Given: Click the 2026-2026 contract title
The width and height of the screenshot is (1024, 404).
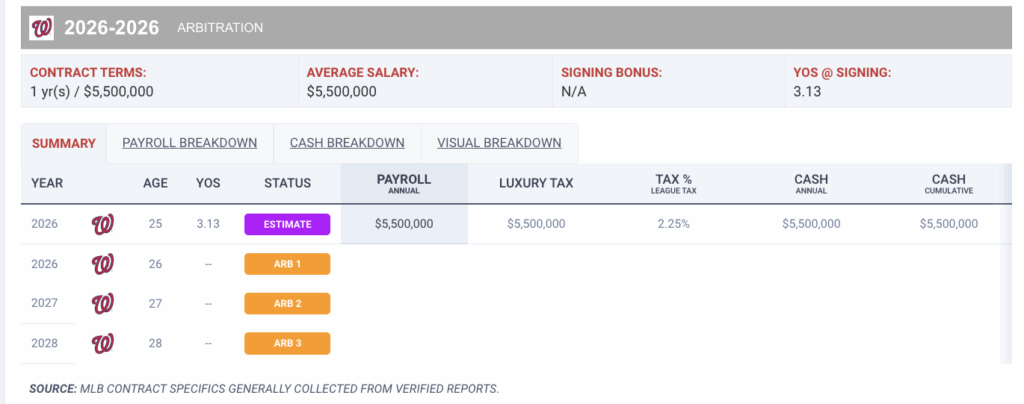Looking at the screenshot, I should 112,28.
